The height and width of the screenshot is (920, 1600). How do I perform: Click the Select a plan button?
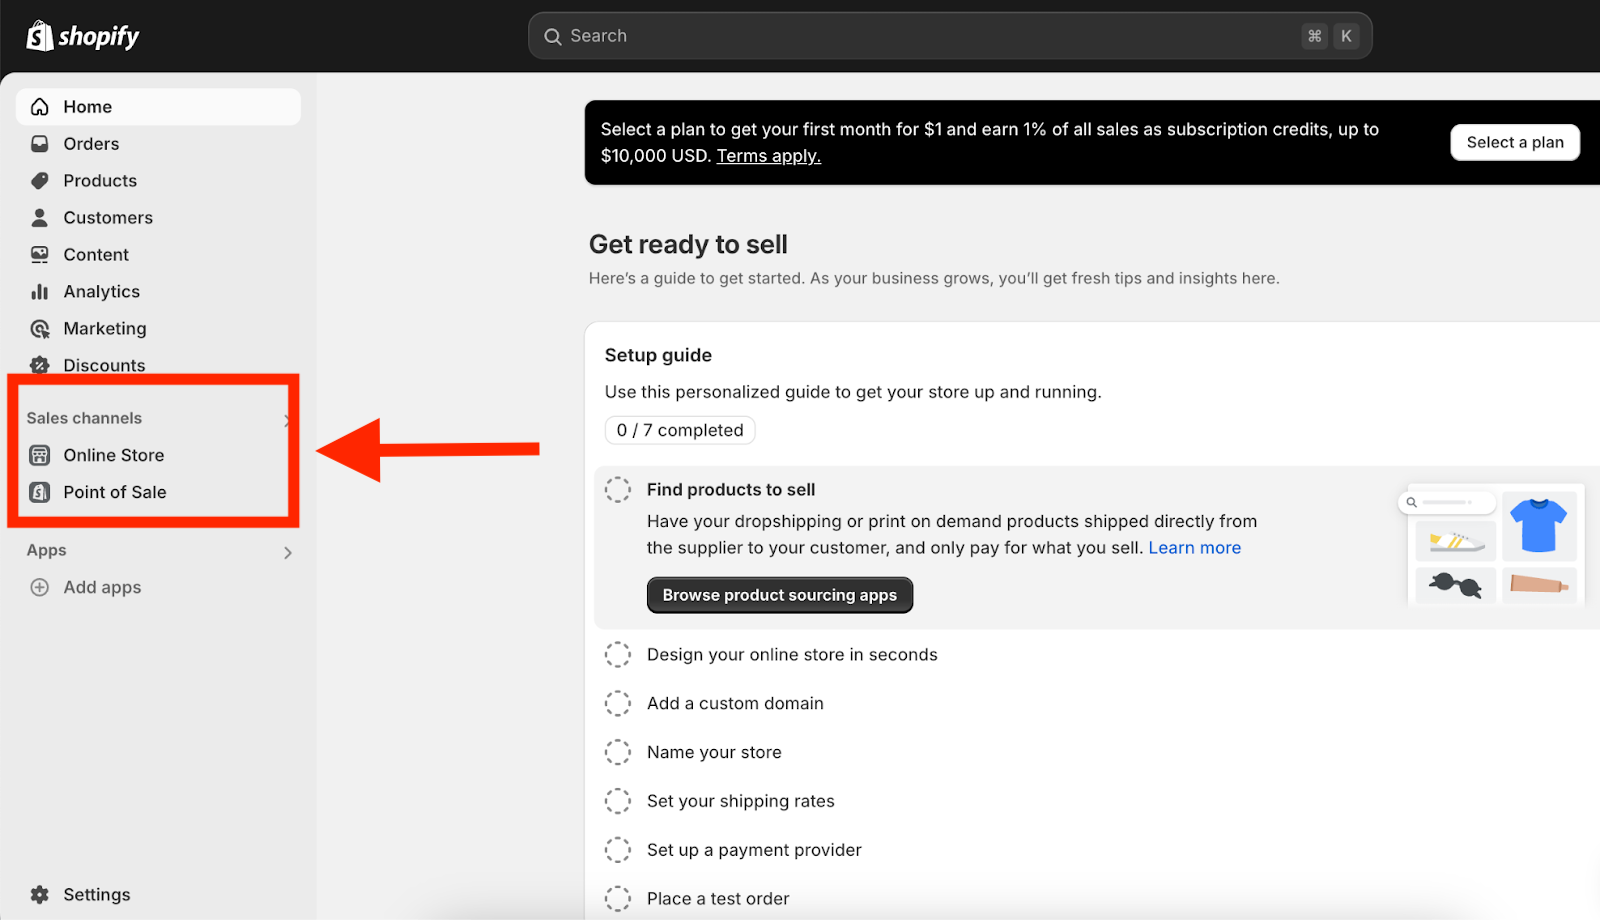coord(1515,142)
